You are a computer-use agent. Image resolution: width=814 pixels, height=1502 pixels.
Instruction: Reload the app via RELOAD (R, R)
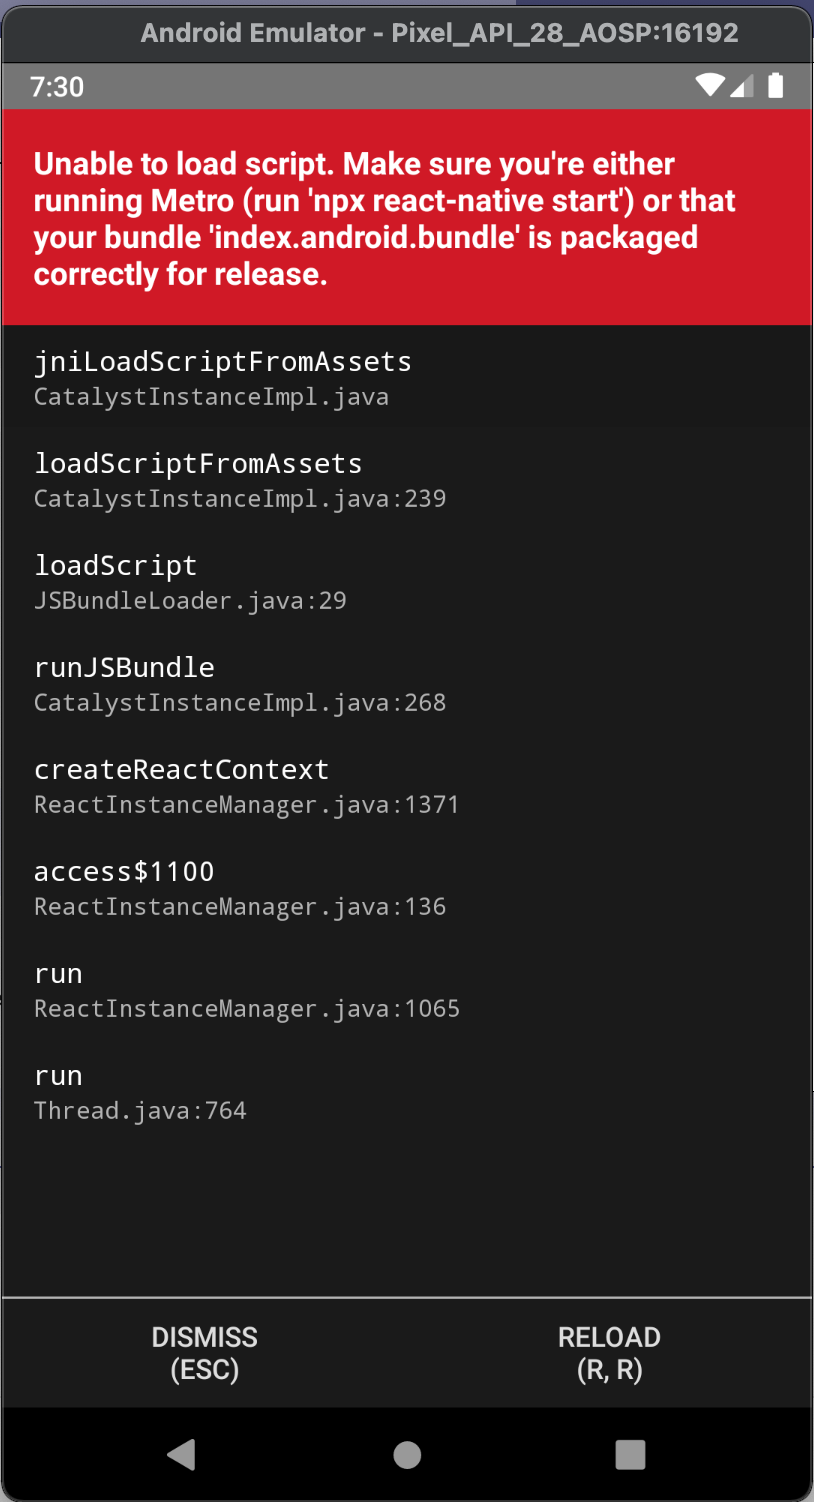tap(609, 1353)
